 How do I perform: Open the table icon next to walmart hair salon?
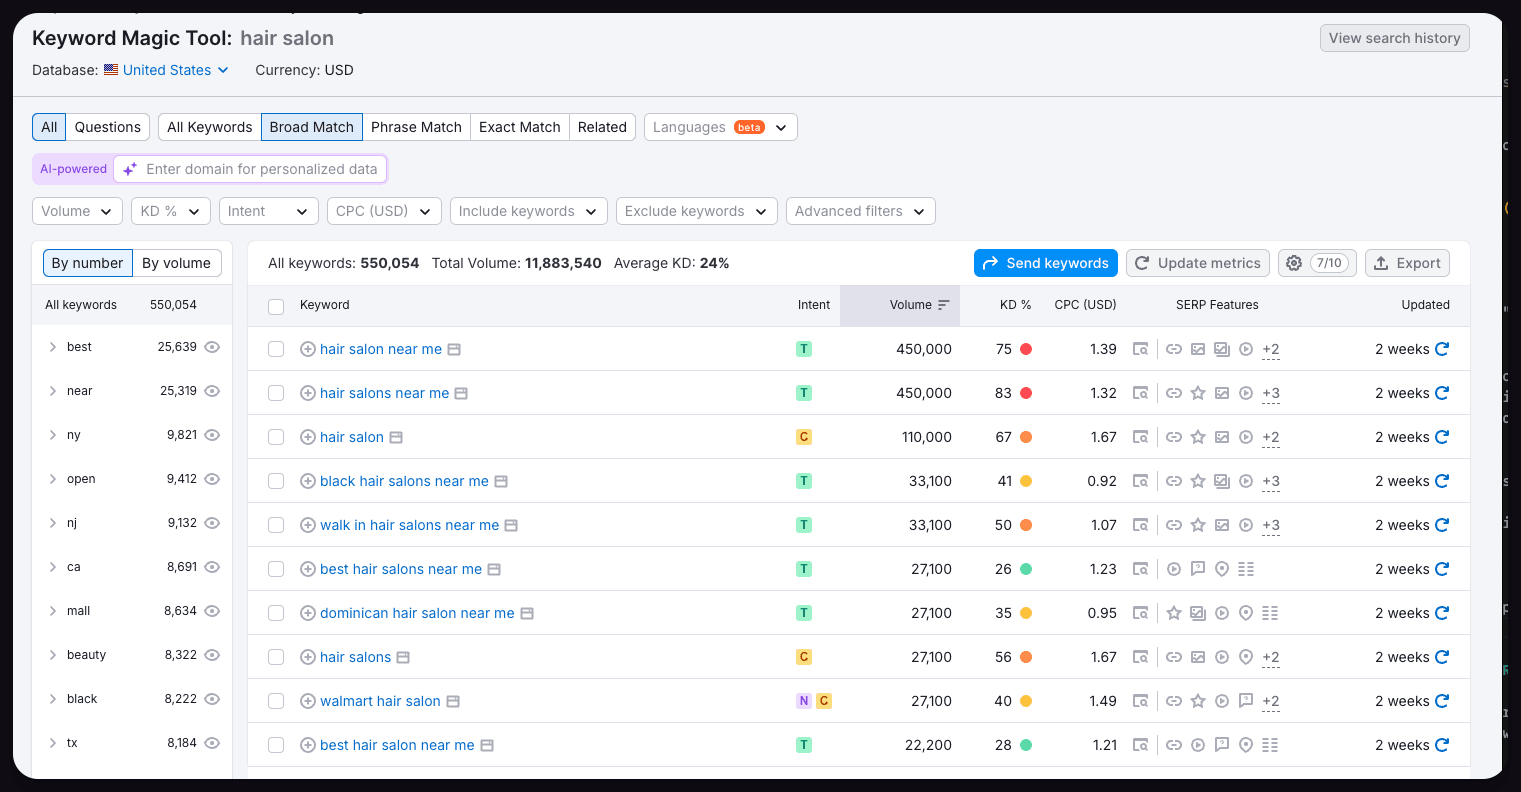[x=453, y=701]
